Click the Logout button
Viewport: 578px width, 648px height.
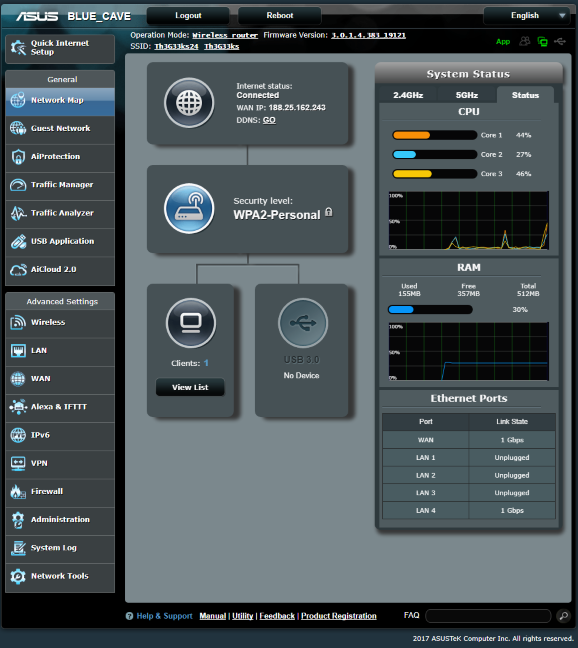click(x=188, y=16)
